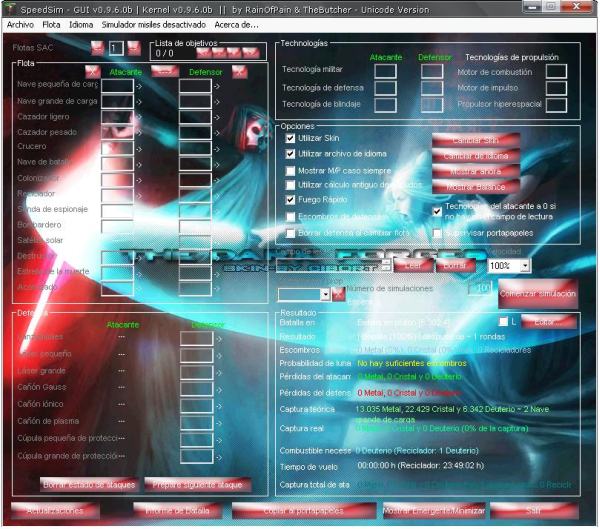600x529 pixels.
Task: Click the Cambiar Skin button
Action: pos(476,140)
